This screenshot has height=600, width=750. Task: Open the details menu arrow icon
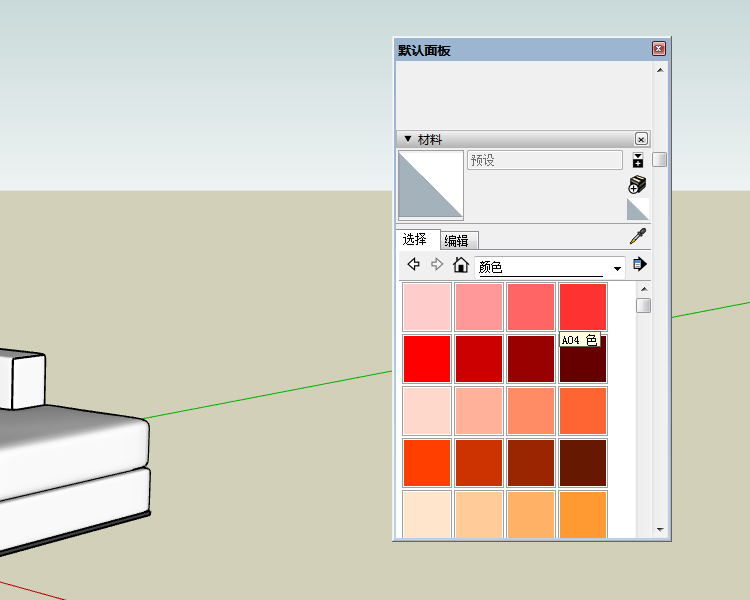point(640,265)
